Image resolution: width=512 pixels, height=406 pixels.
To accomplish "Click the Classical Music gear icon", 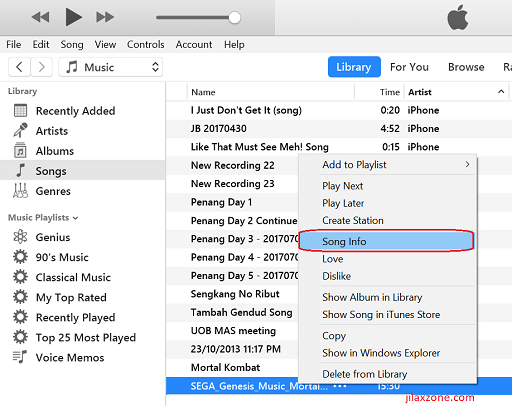I will click(20, 277).
